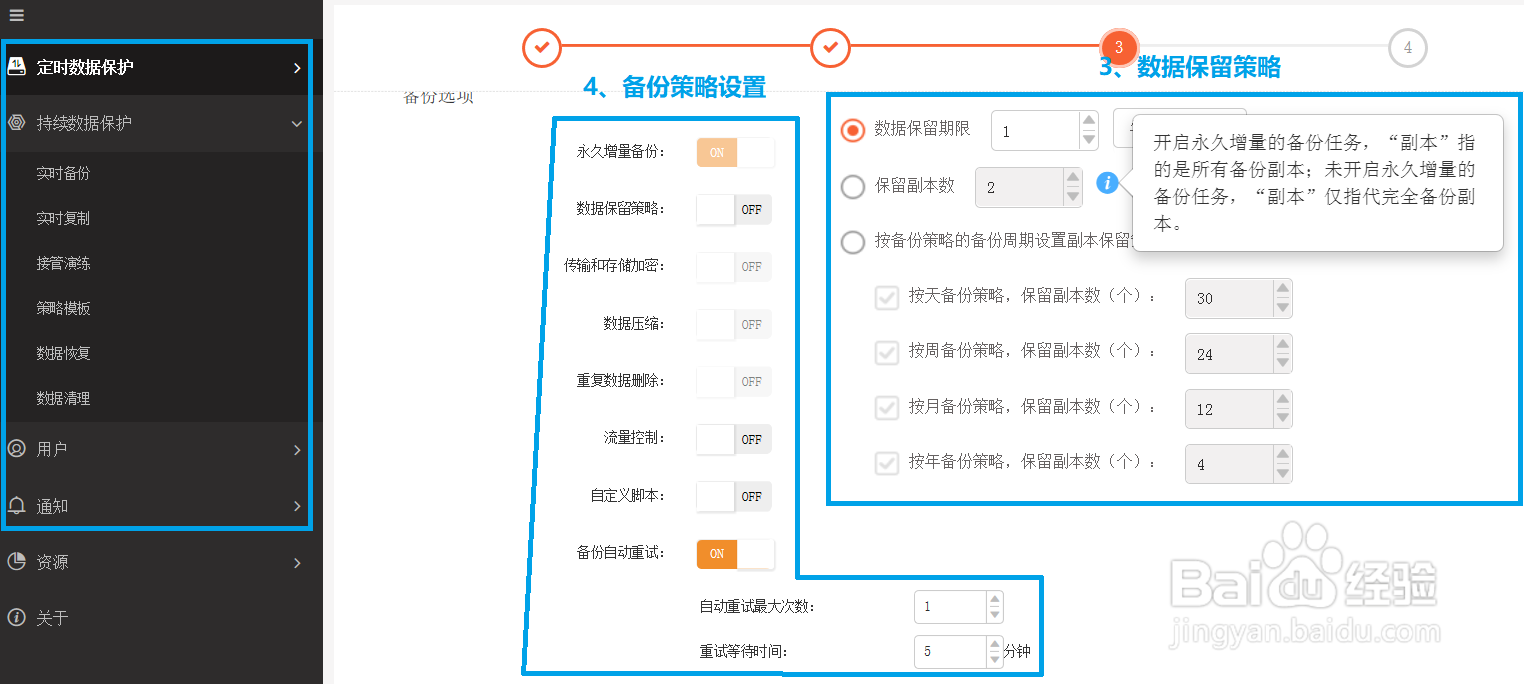Screen dimensions: 1524x684
Task: Increase 自动重试最大次数 stepper up arrow
Action: pyautogui.click(x=994, y=599)
